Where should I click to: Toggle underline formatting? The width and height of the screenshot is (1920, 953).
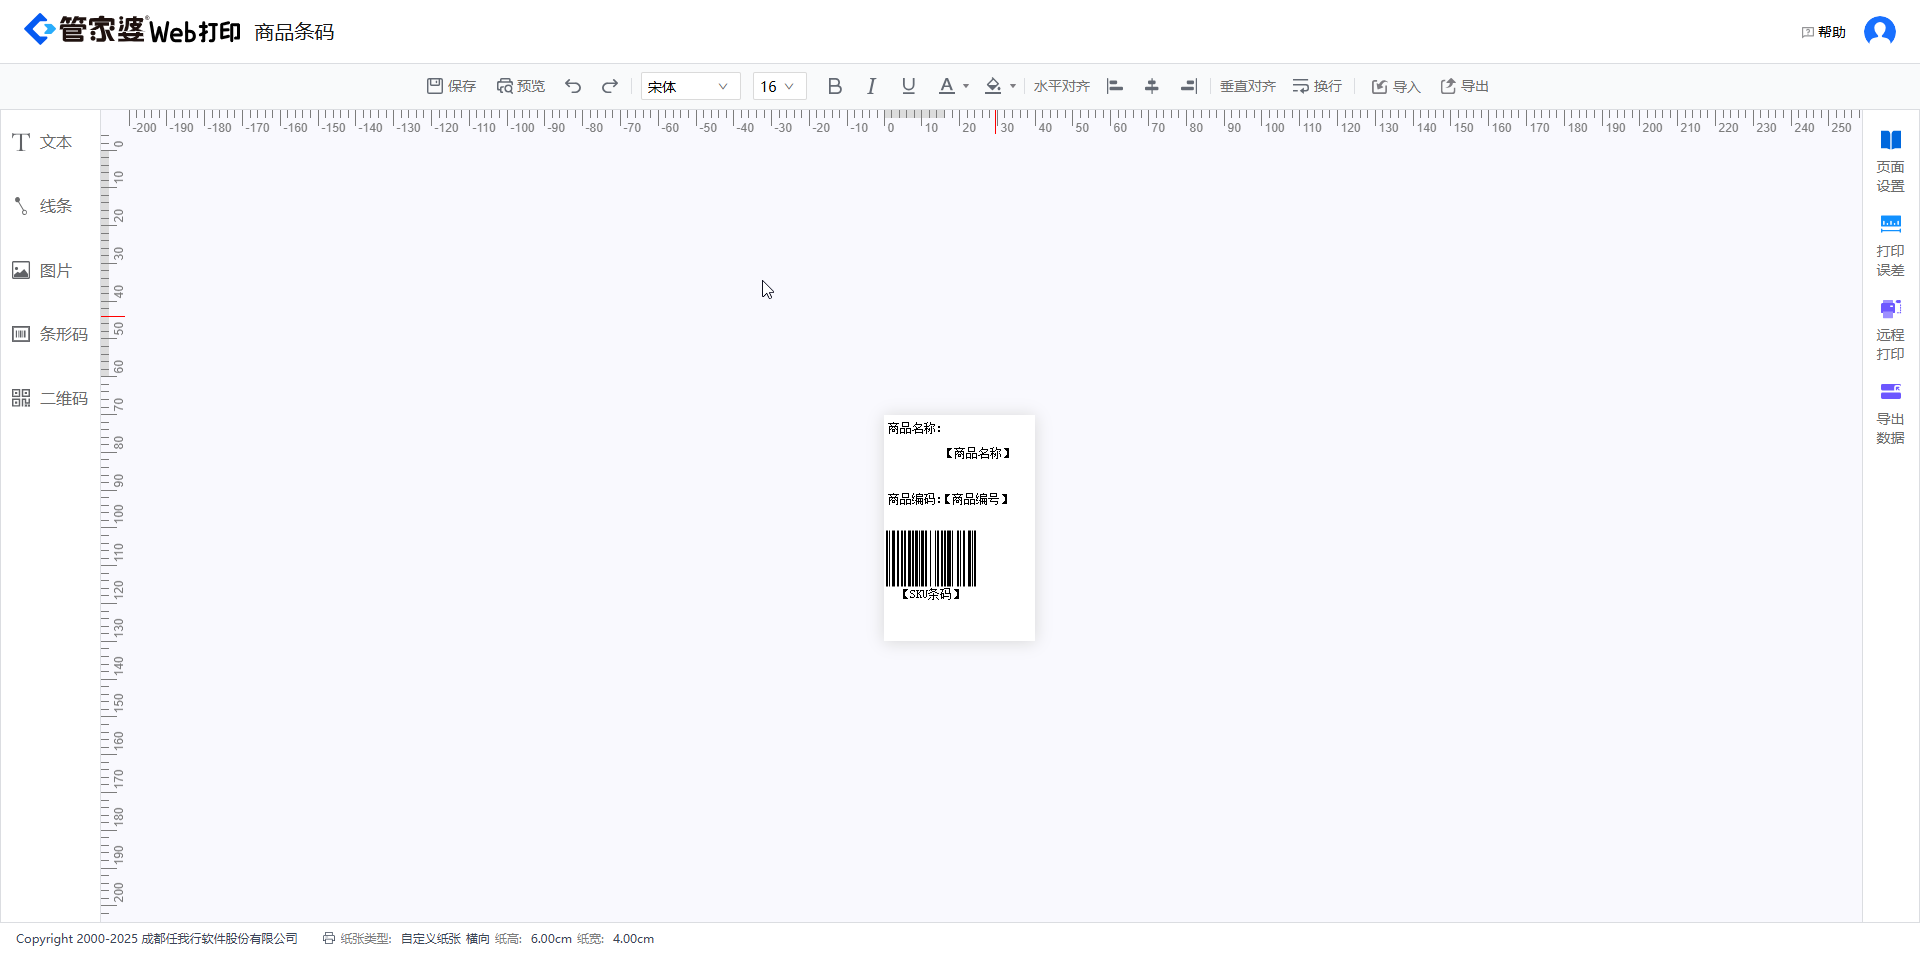[908, 86]
